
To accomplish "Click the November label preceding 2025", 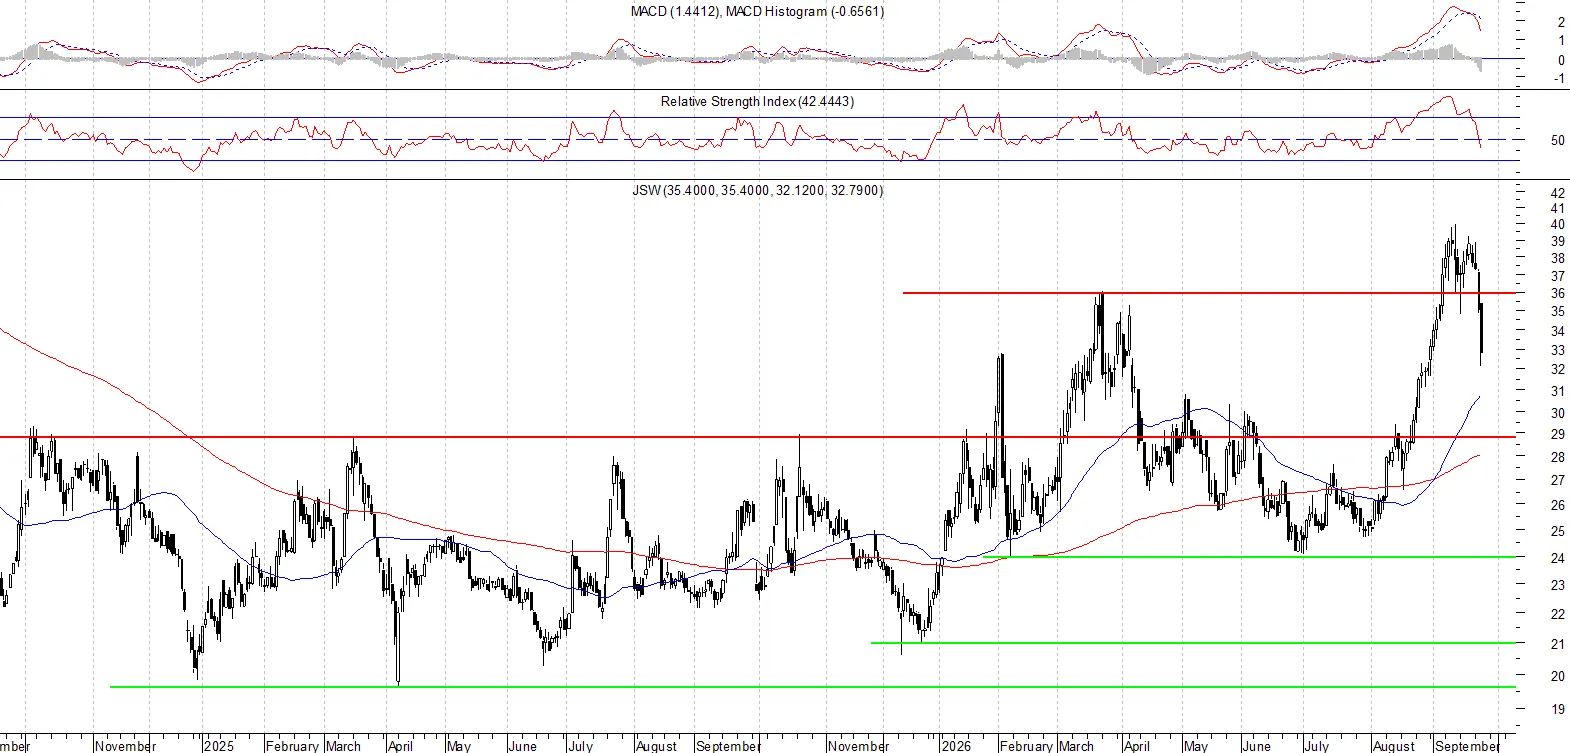I will point(126,745).
